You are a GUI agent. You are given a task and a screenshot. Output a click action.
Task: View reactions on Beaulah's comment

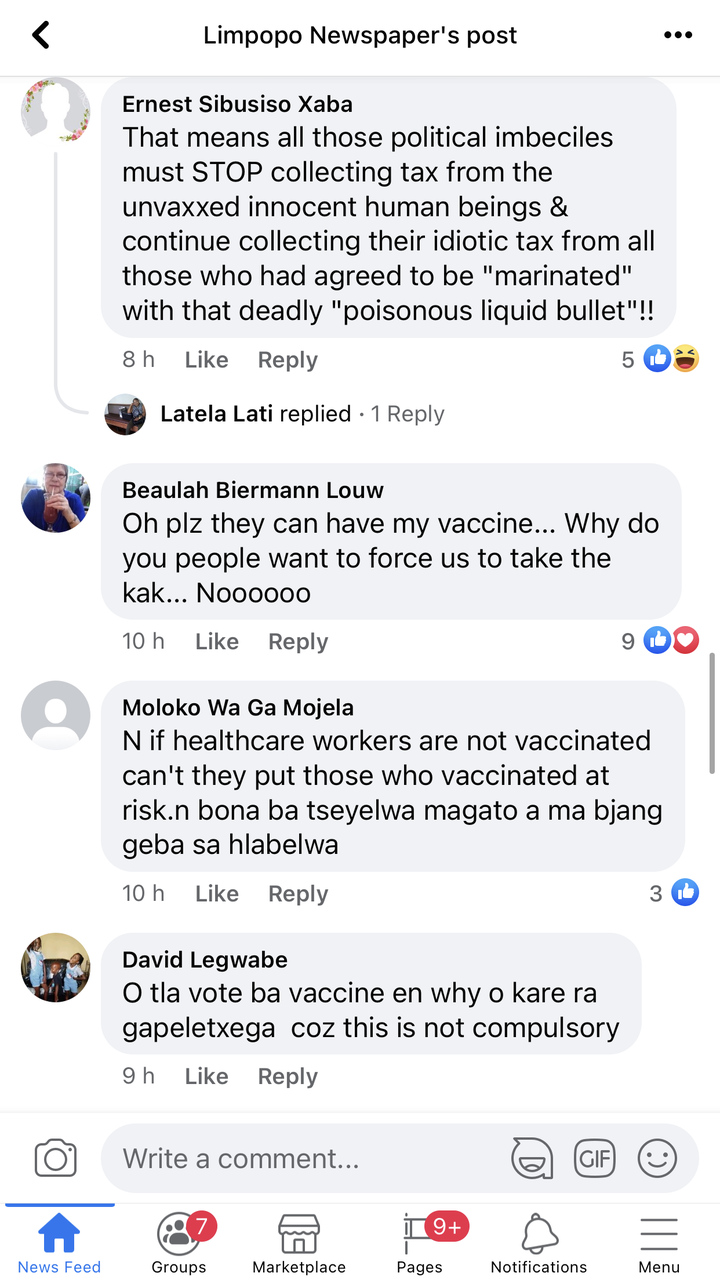(x=660, y=641)
